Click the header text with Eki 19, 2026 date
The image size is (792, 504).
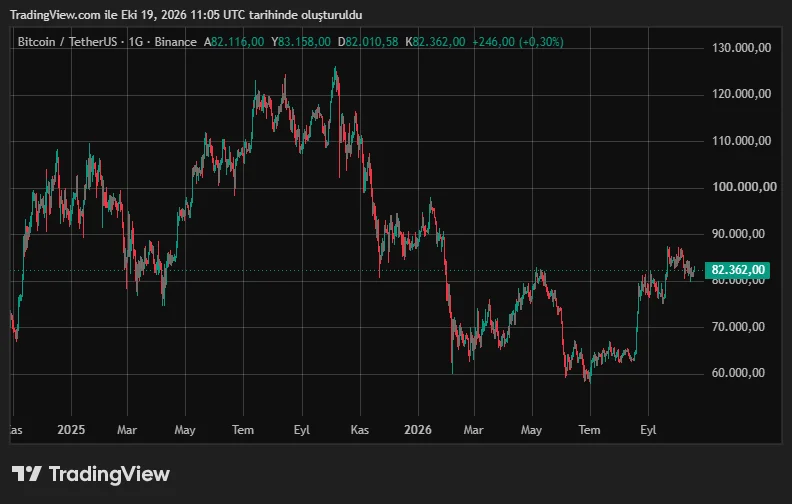tap(186, 15)
